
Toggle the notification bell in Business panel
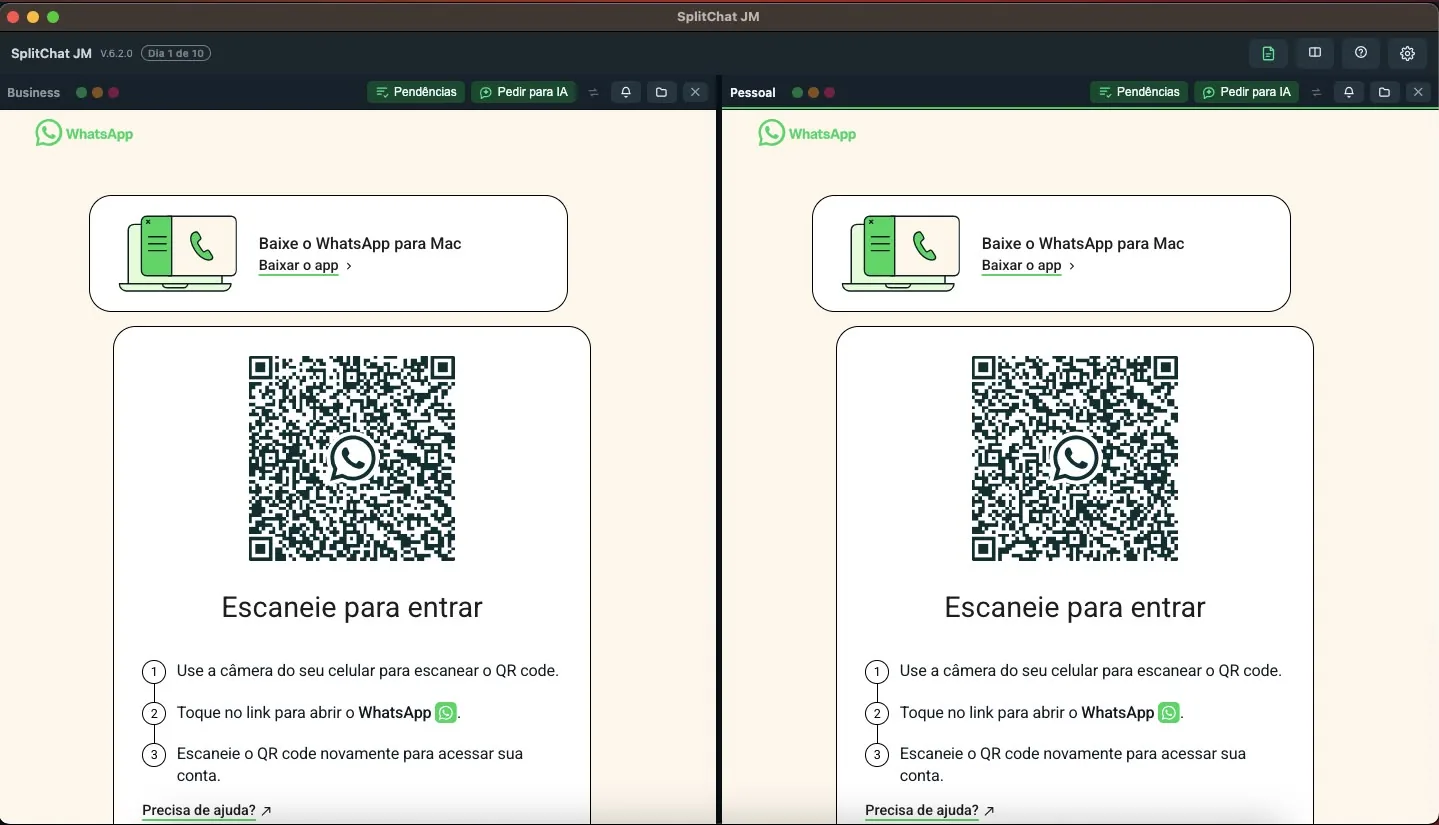[x=626, y=92]
